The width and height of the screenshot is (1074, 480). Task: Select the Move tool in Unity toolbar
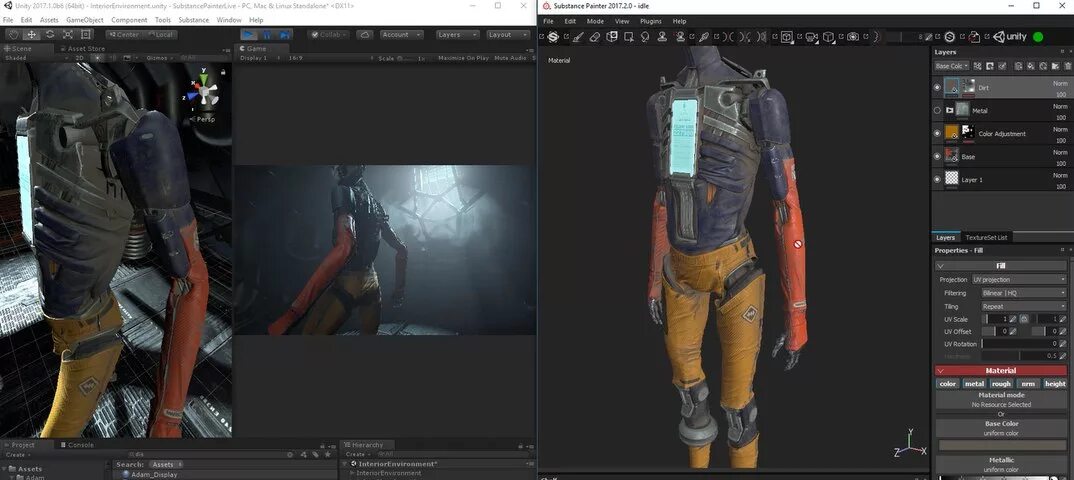pos(32,34)
